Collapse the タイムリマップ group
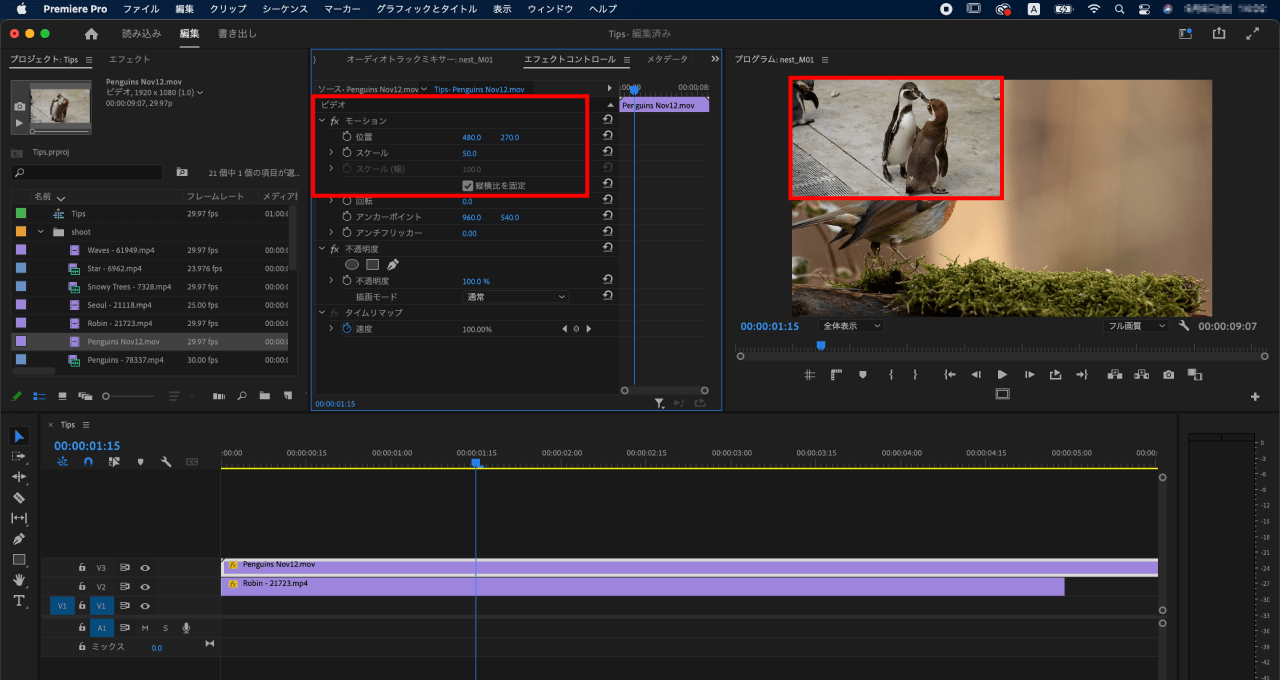The image size is (1280, 680). pyautogui.click(x=321, y=312)
